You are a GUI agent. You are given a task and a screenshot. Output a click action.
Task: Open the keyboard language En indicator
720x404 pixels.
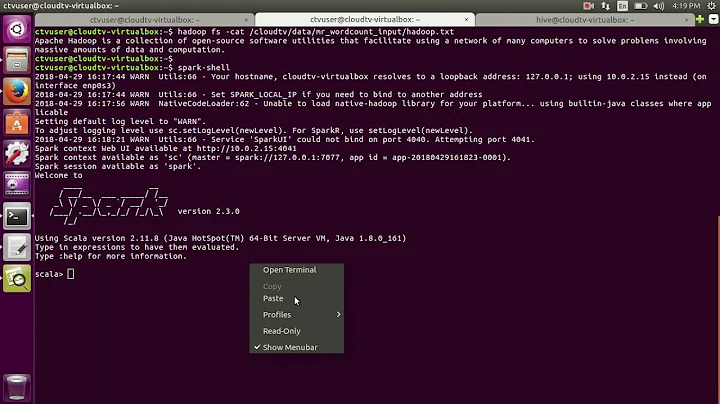(x=622, y=6)
